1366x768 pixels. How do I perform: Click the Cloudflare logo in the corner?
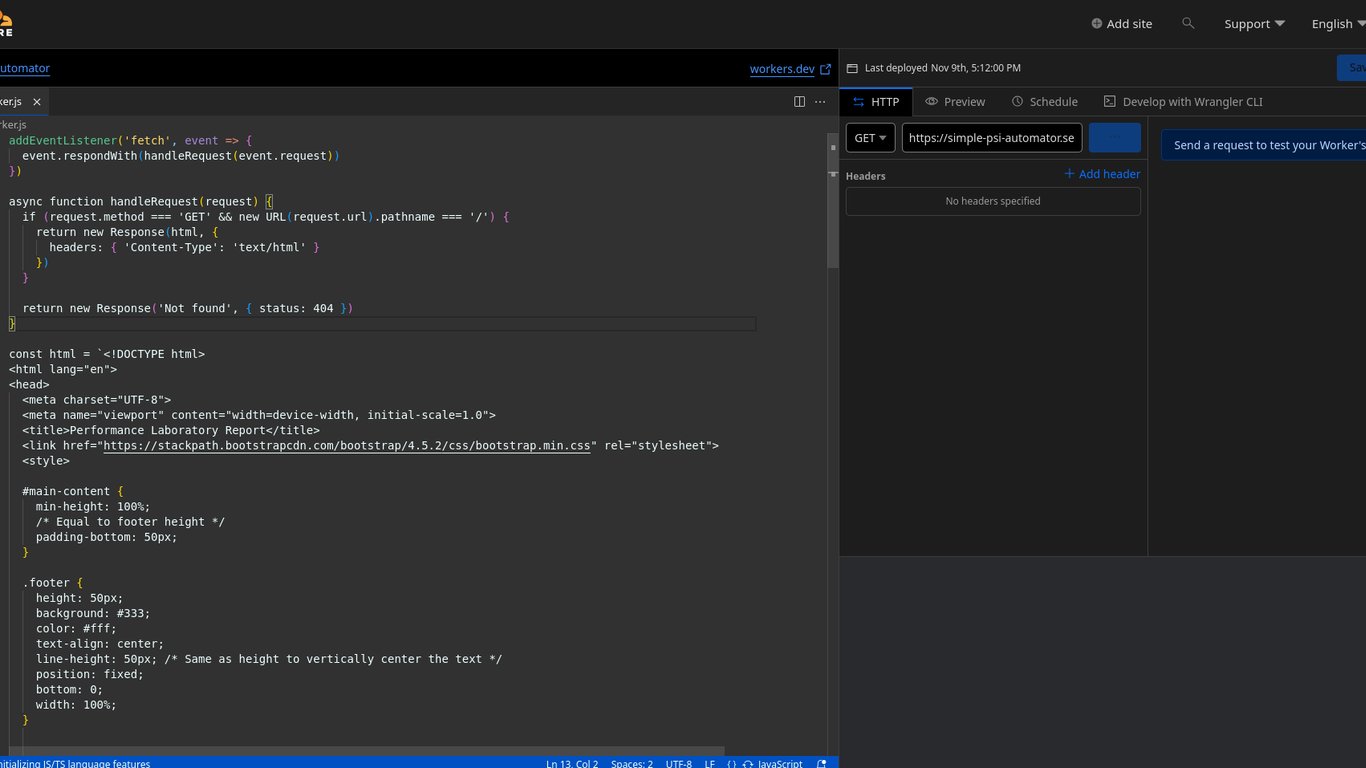click(x=7, y=18)
